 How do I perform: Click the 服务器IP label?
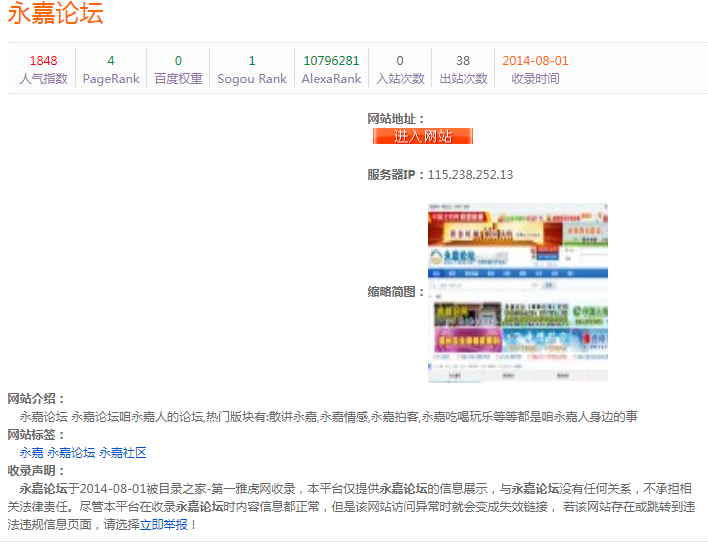396,174
